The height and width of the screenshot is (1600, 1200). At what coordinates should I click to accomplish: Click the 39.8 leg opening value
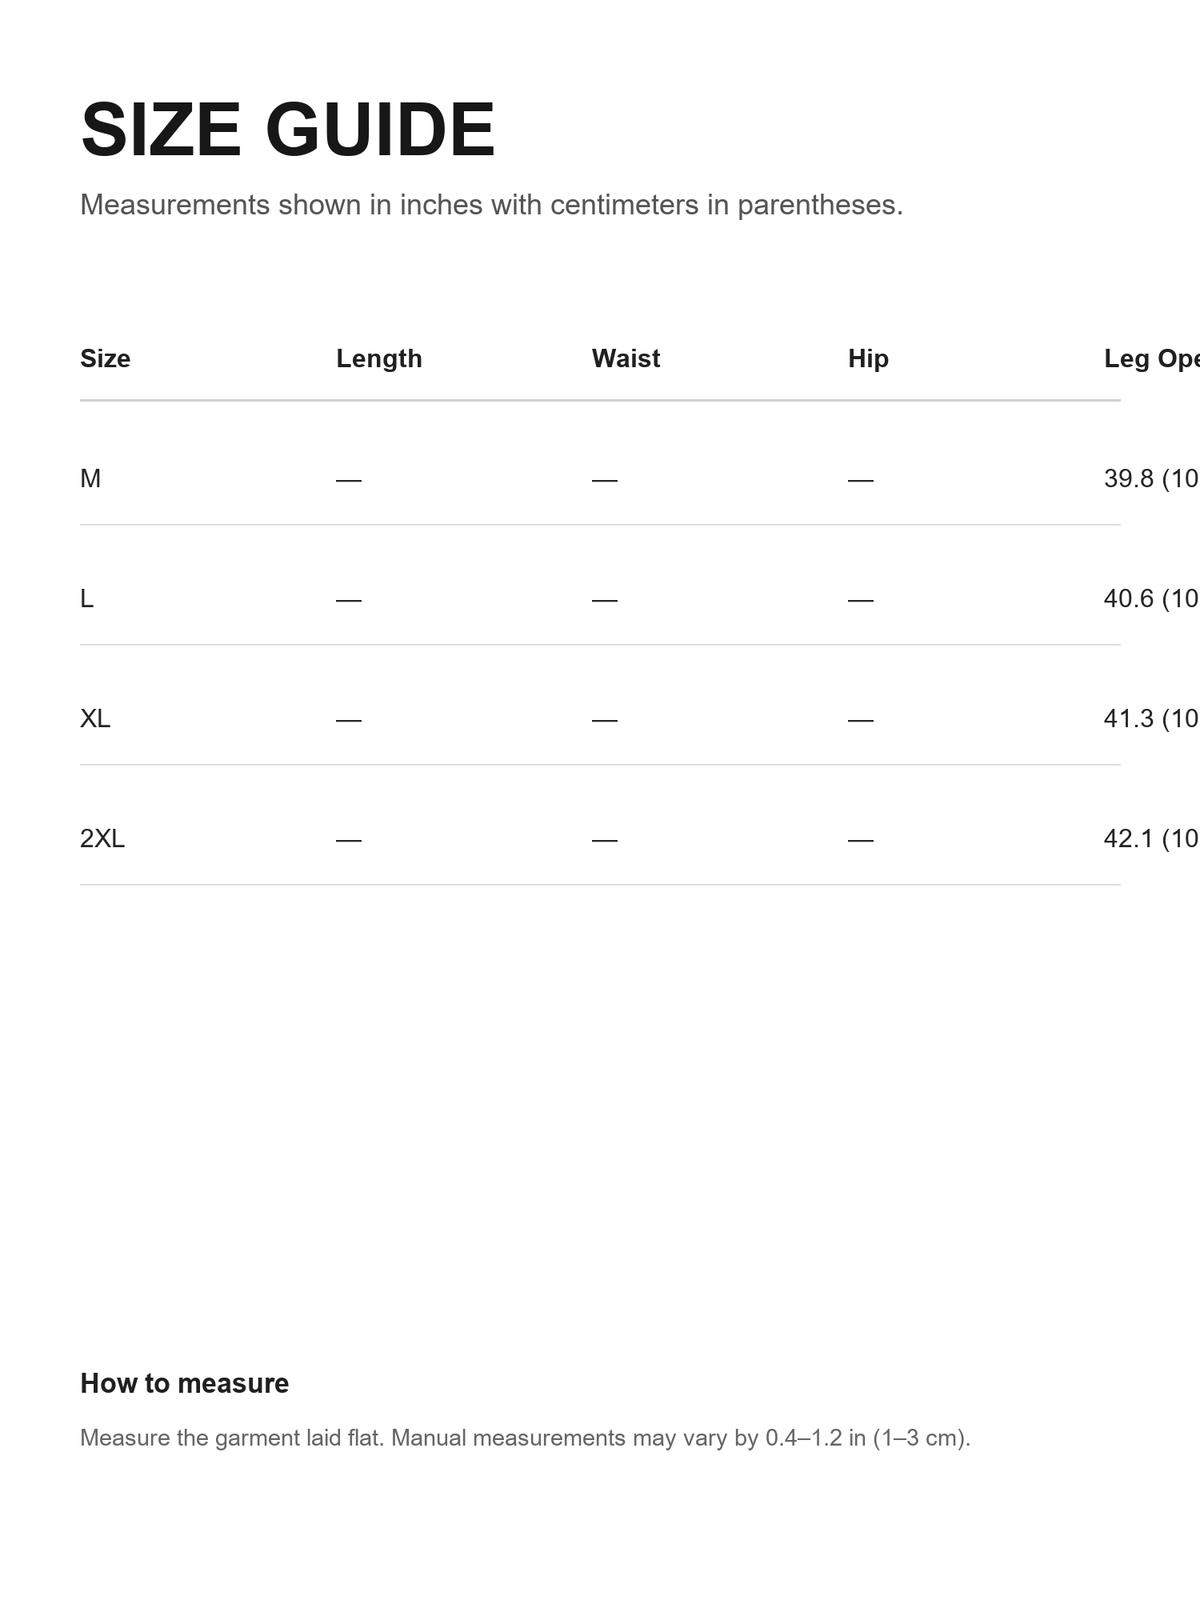[x=1152, y=478]
